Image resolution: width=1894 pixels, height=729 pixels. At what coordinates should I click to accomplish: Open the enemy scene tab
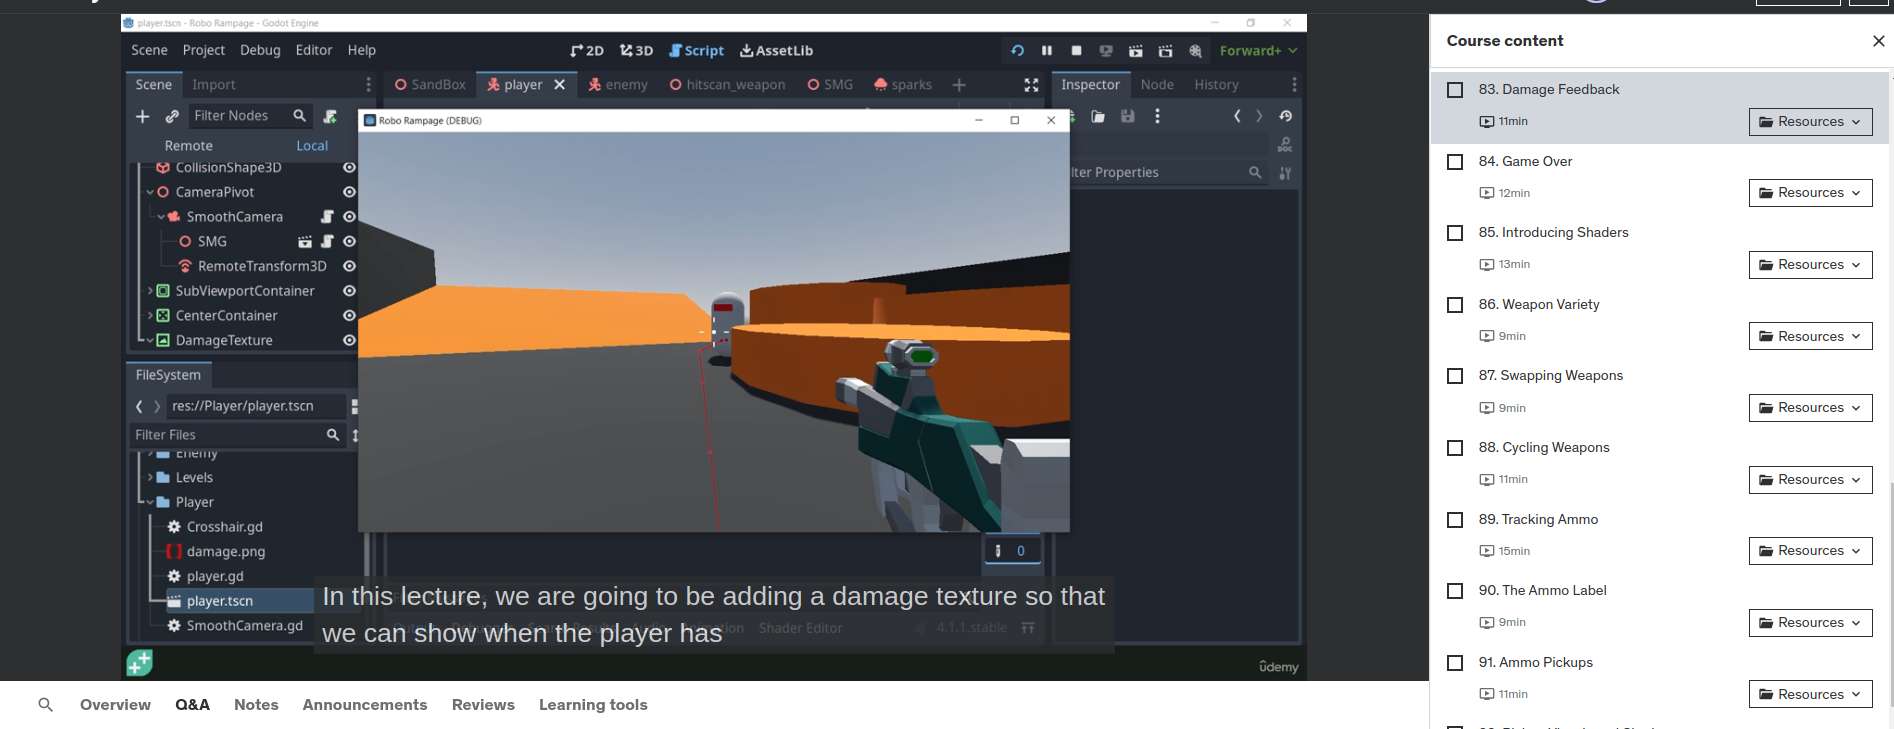pos(618,85)
